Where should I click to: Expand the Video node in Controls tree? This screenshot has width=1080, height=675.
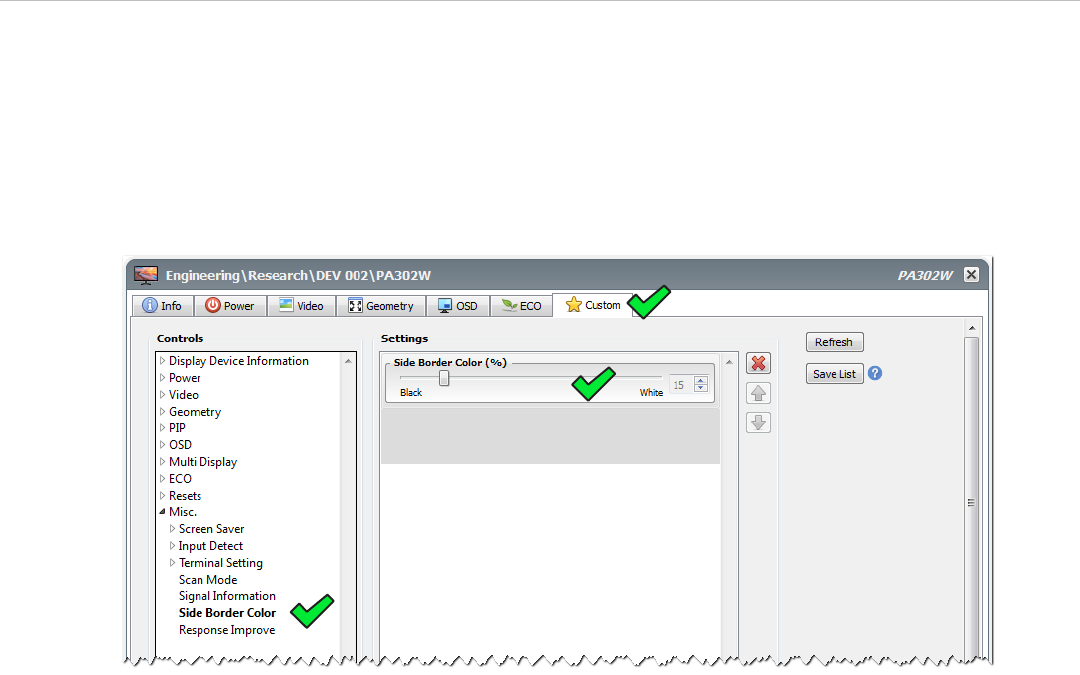coord(163,395)
